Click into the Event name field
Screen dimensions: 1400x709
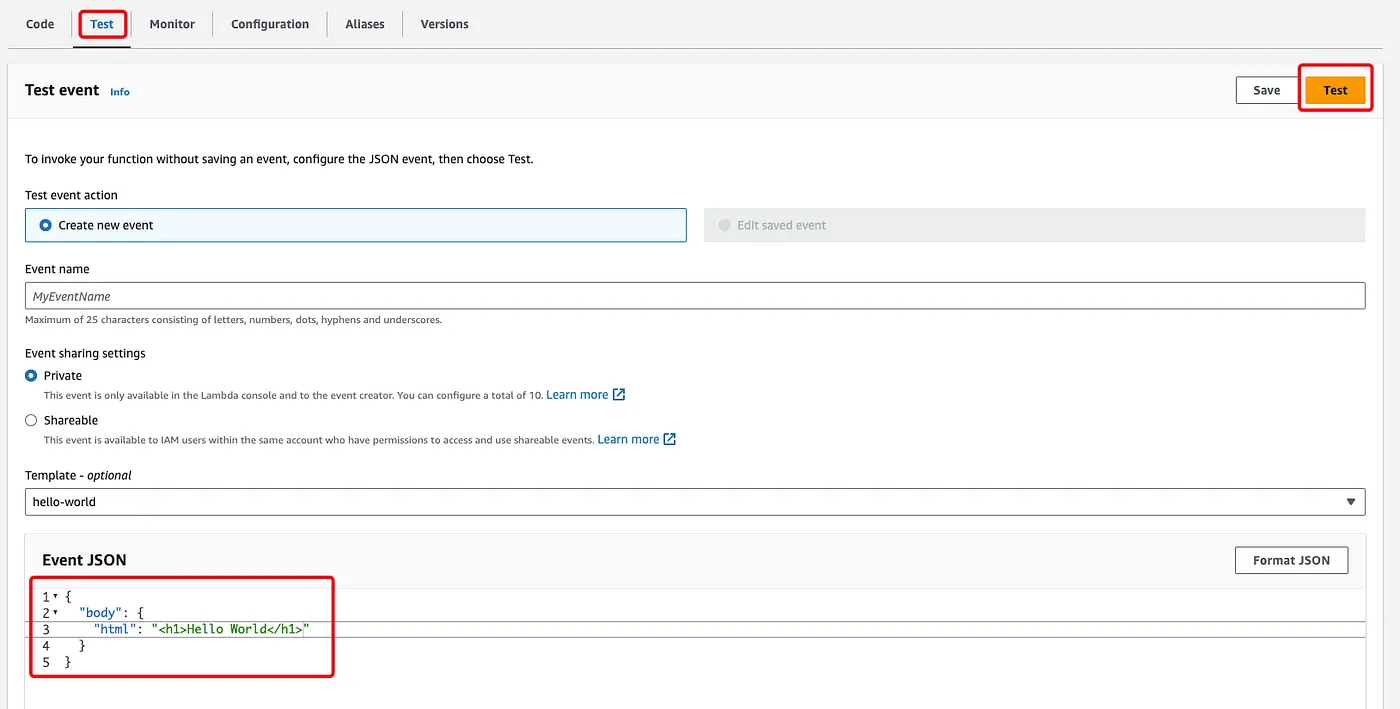[x=694, y=296]
